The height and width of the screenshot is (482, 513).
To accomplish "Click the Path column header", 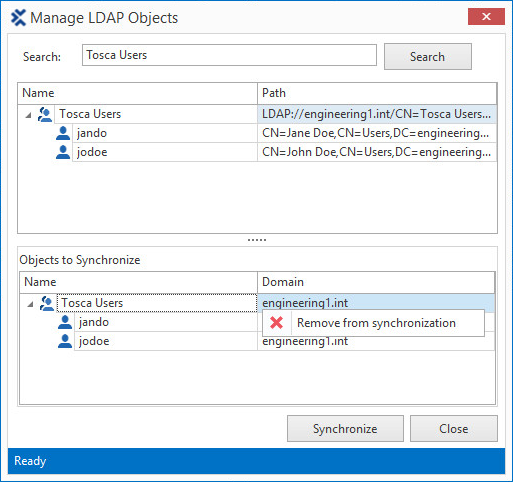I will click(x=377, y=93).
